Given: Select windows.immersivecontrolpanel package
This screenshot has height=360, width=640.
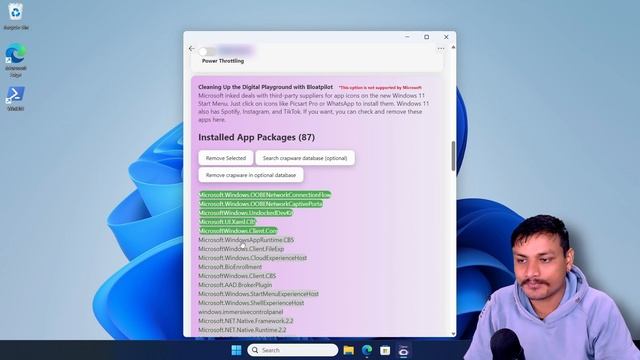Looking at the screenshot, I should pyautogui.click(x=241, y=311).
